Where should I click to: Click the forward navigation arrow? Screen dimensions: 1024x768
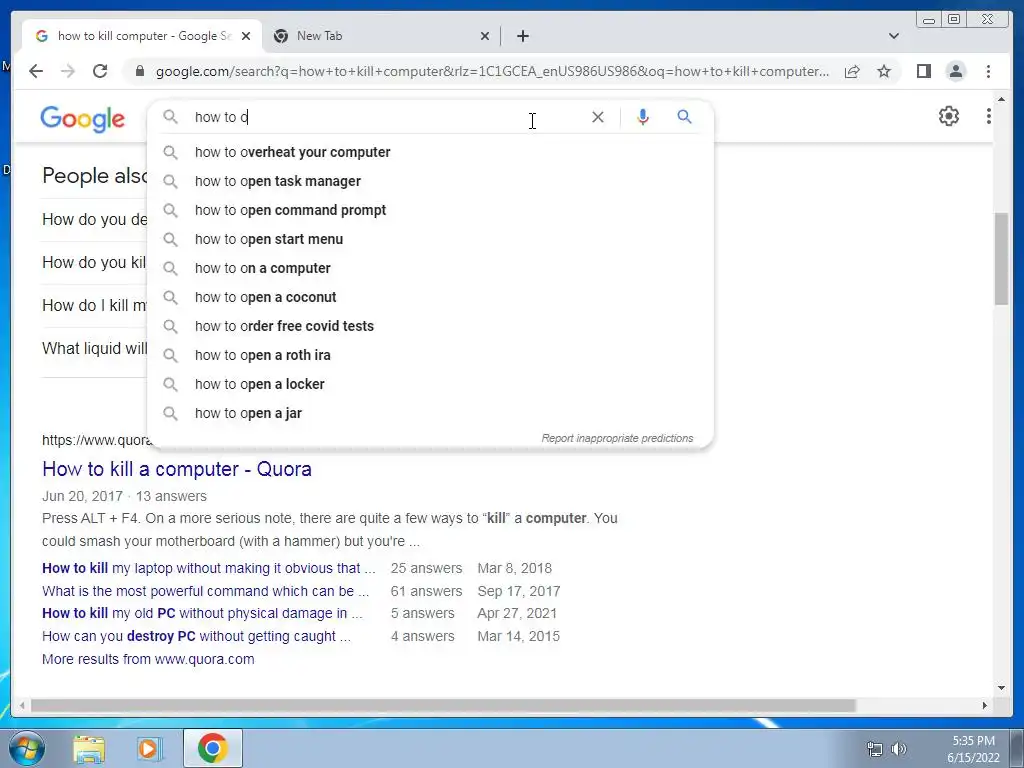pos(68,71)
